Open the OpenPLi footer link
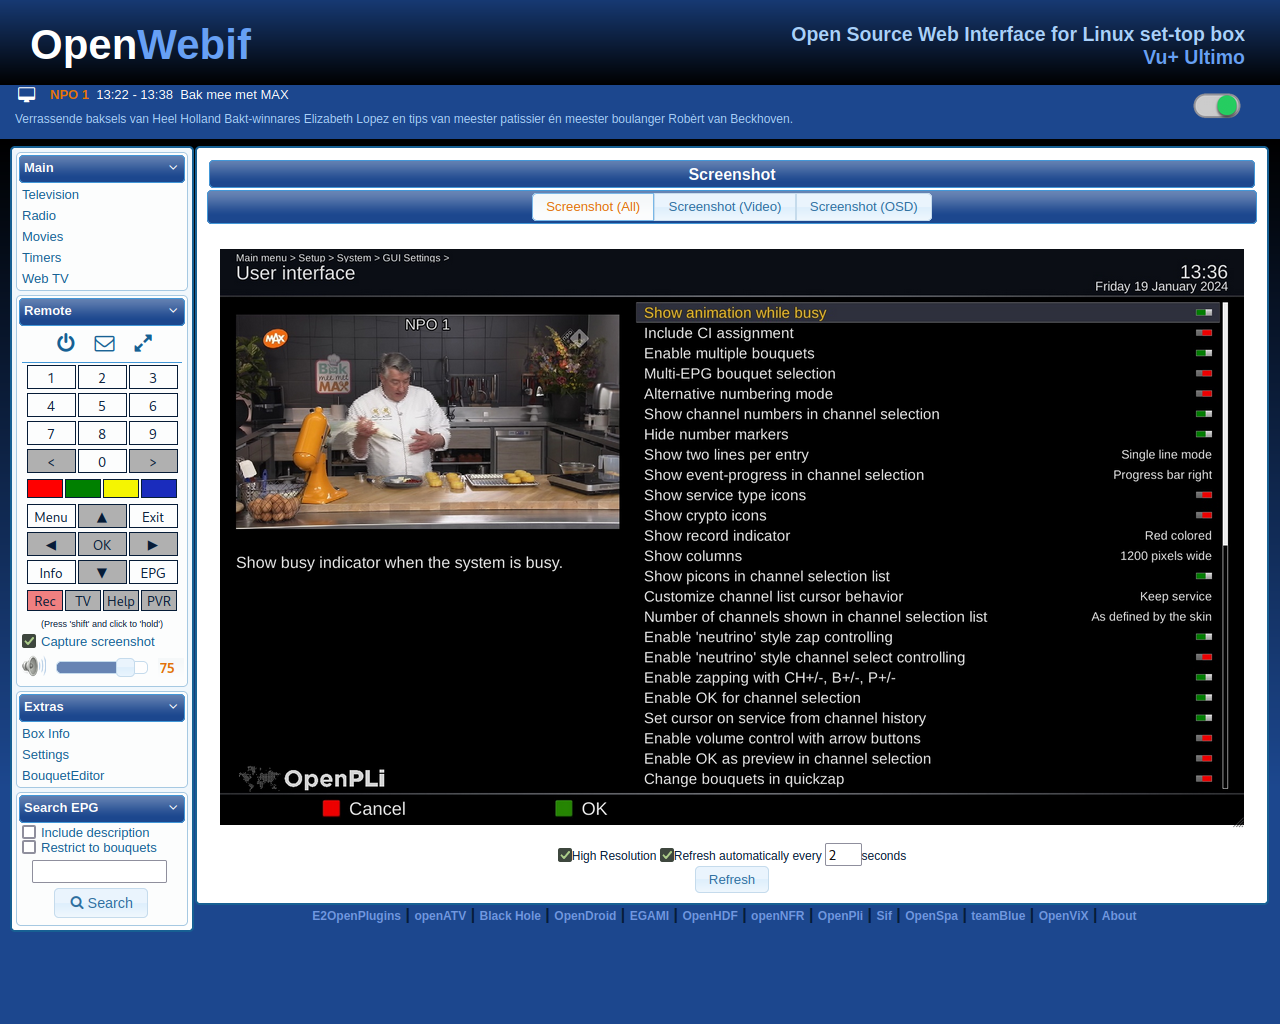The height and width of the screenshot is (1024, 1280). click(x=840, y=916)
